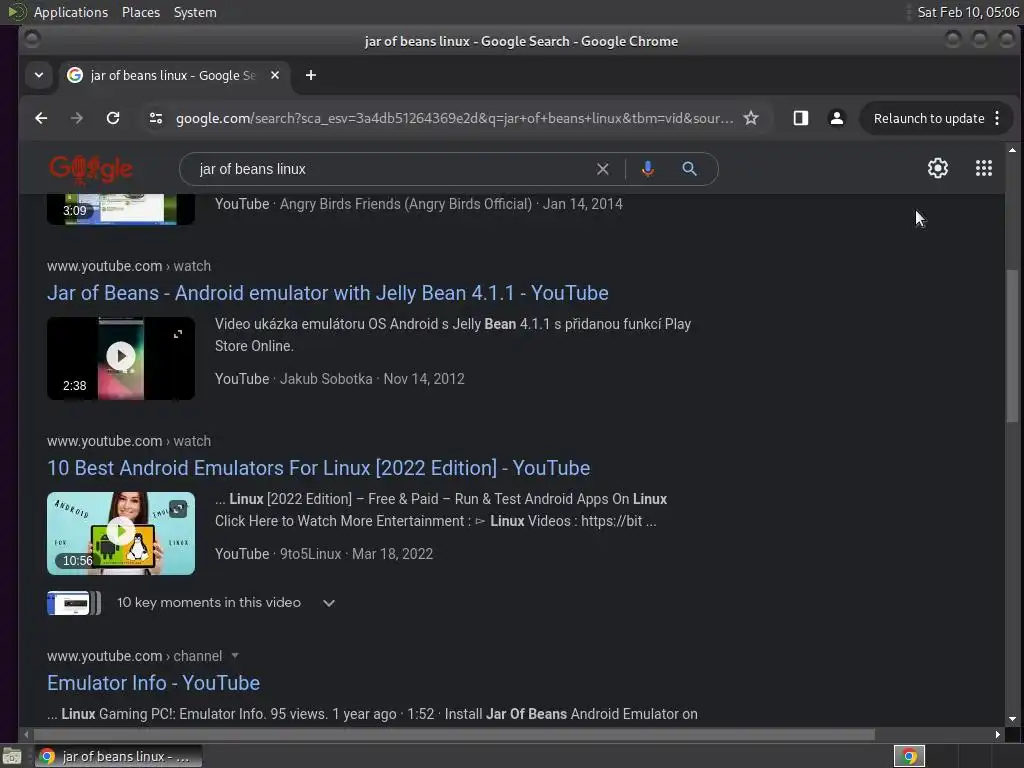
Task: Open Google quick settings gear
Action: [938, 168]
